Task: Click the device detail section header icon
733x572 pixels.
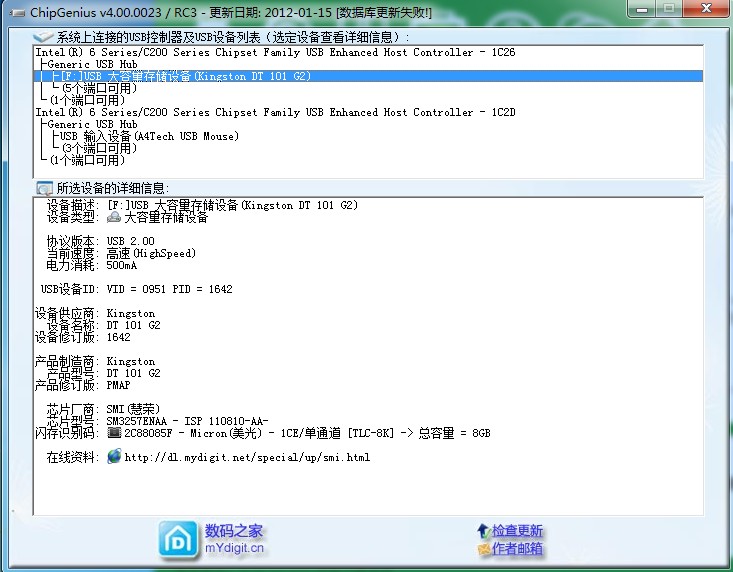Action: [44, 188]
